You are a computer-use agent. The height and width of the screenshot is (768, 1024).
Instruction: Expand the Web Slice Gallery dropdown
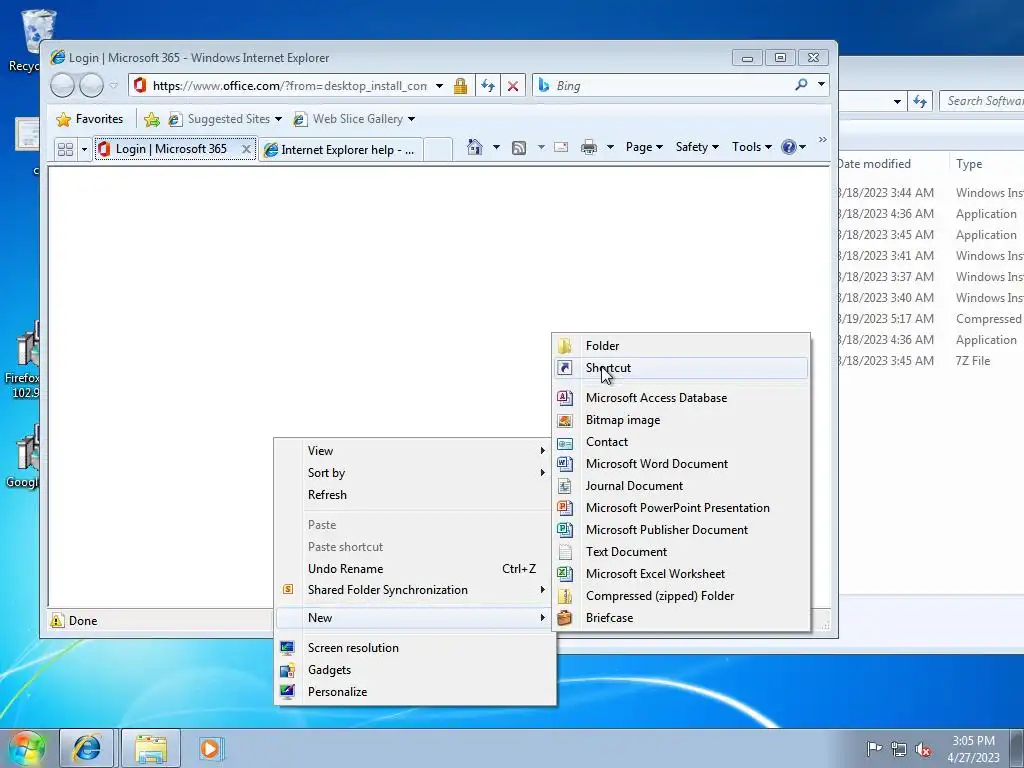411,119
